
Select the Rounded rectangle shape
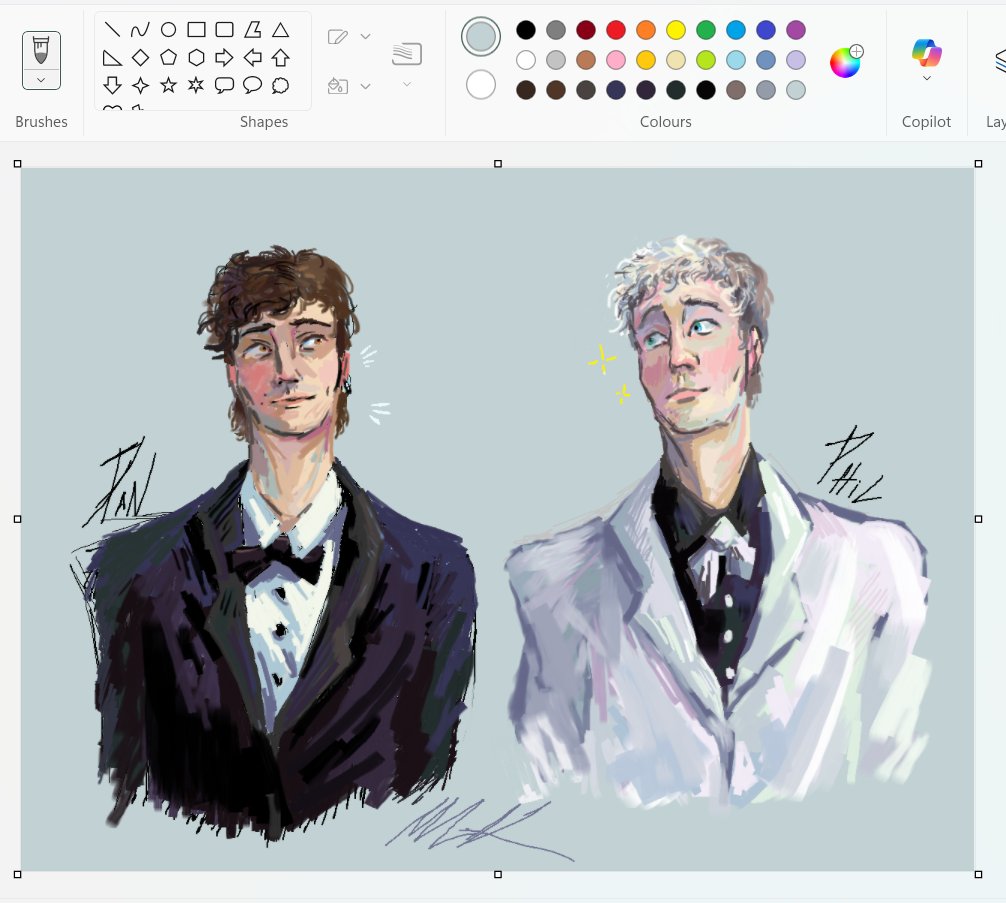point(225,30)
